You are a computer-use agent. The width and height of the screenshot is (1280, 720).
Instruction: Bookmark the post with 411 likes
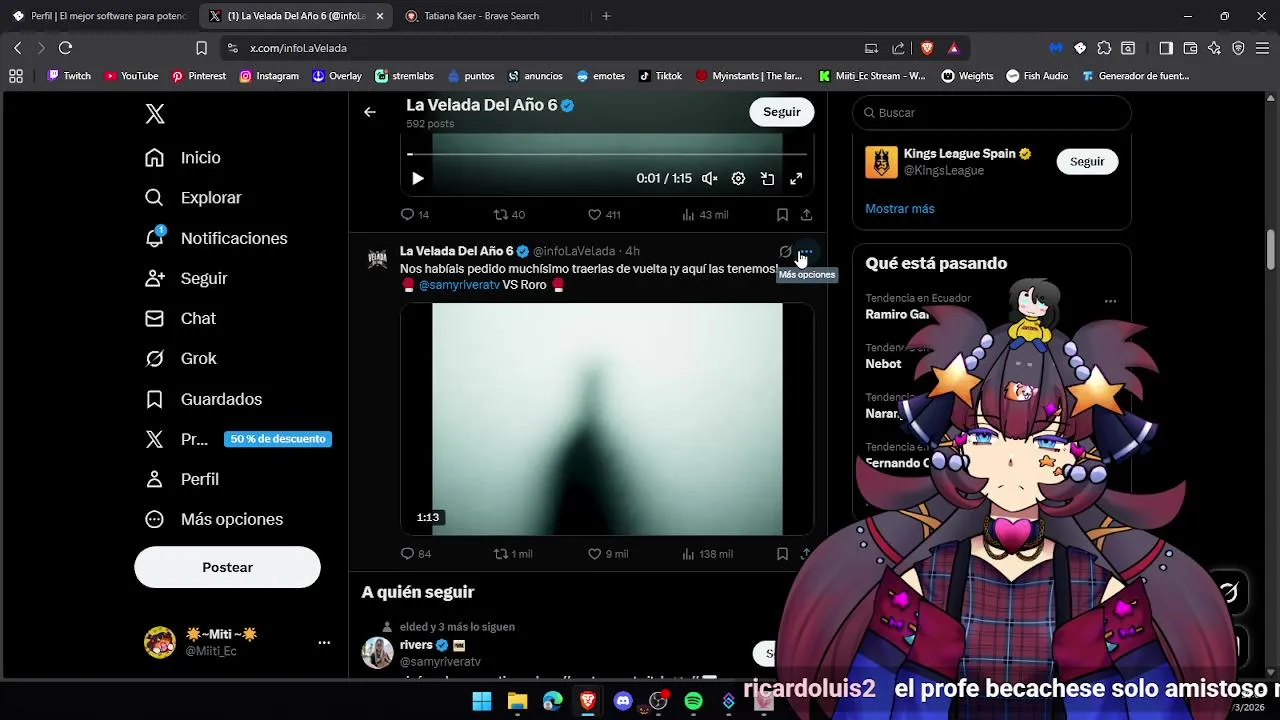(783, 215)
